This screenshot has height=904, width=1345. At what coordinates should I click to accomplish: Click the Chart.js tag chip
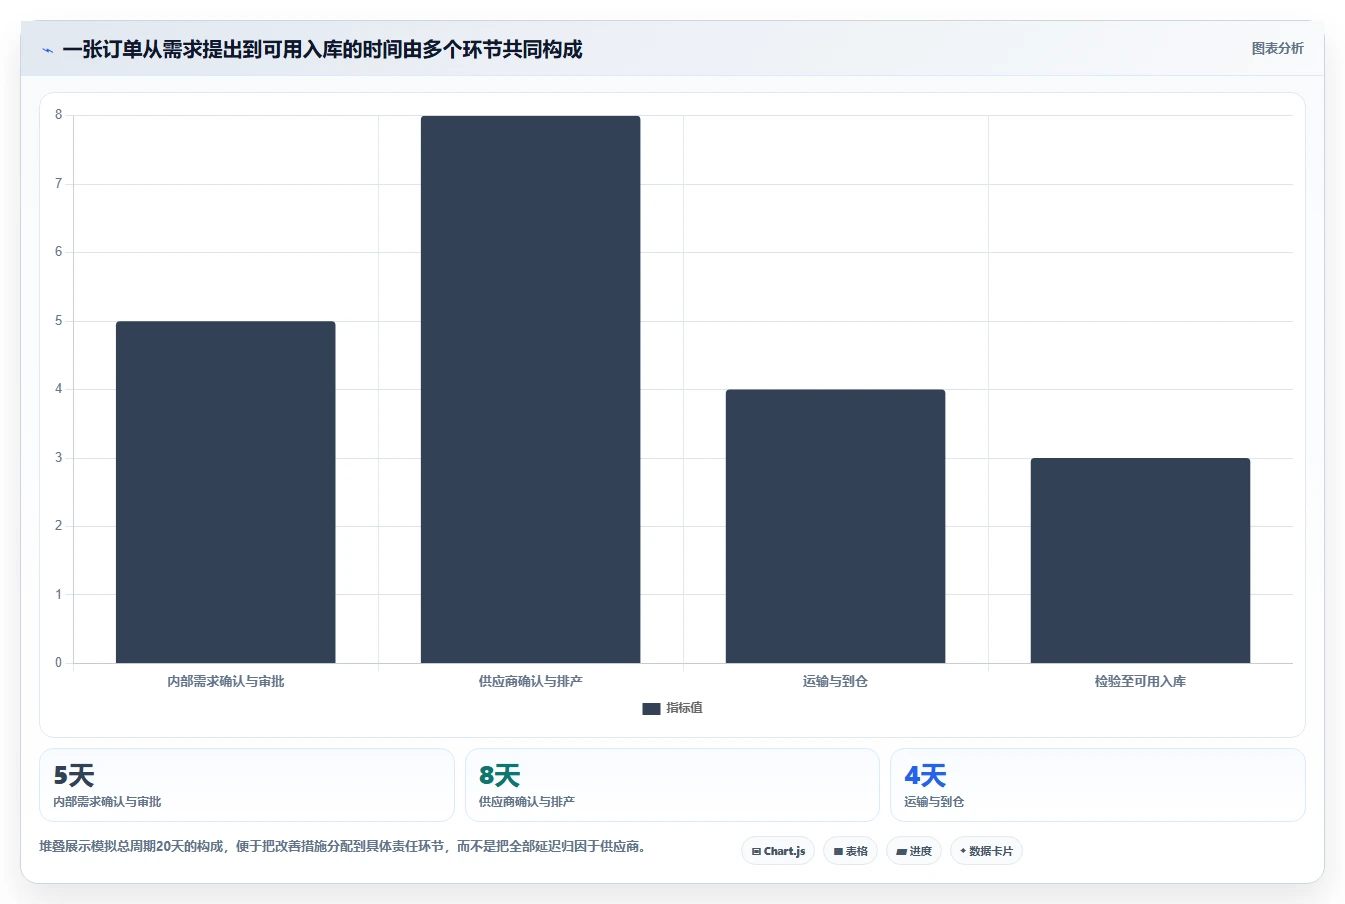click(778, 851)
